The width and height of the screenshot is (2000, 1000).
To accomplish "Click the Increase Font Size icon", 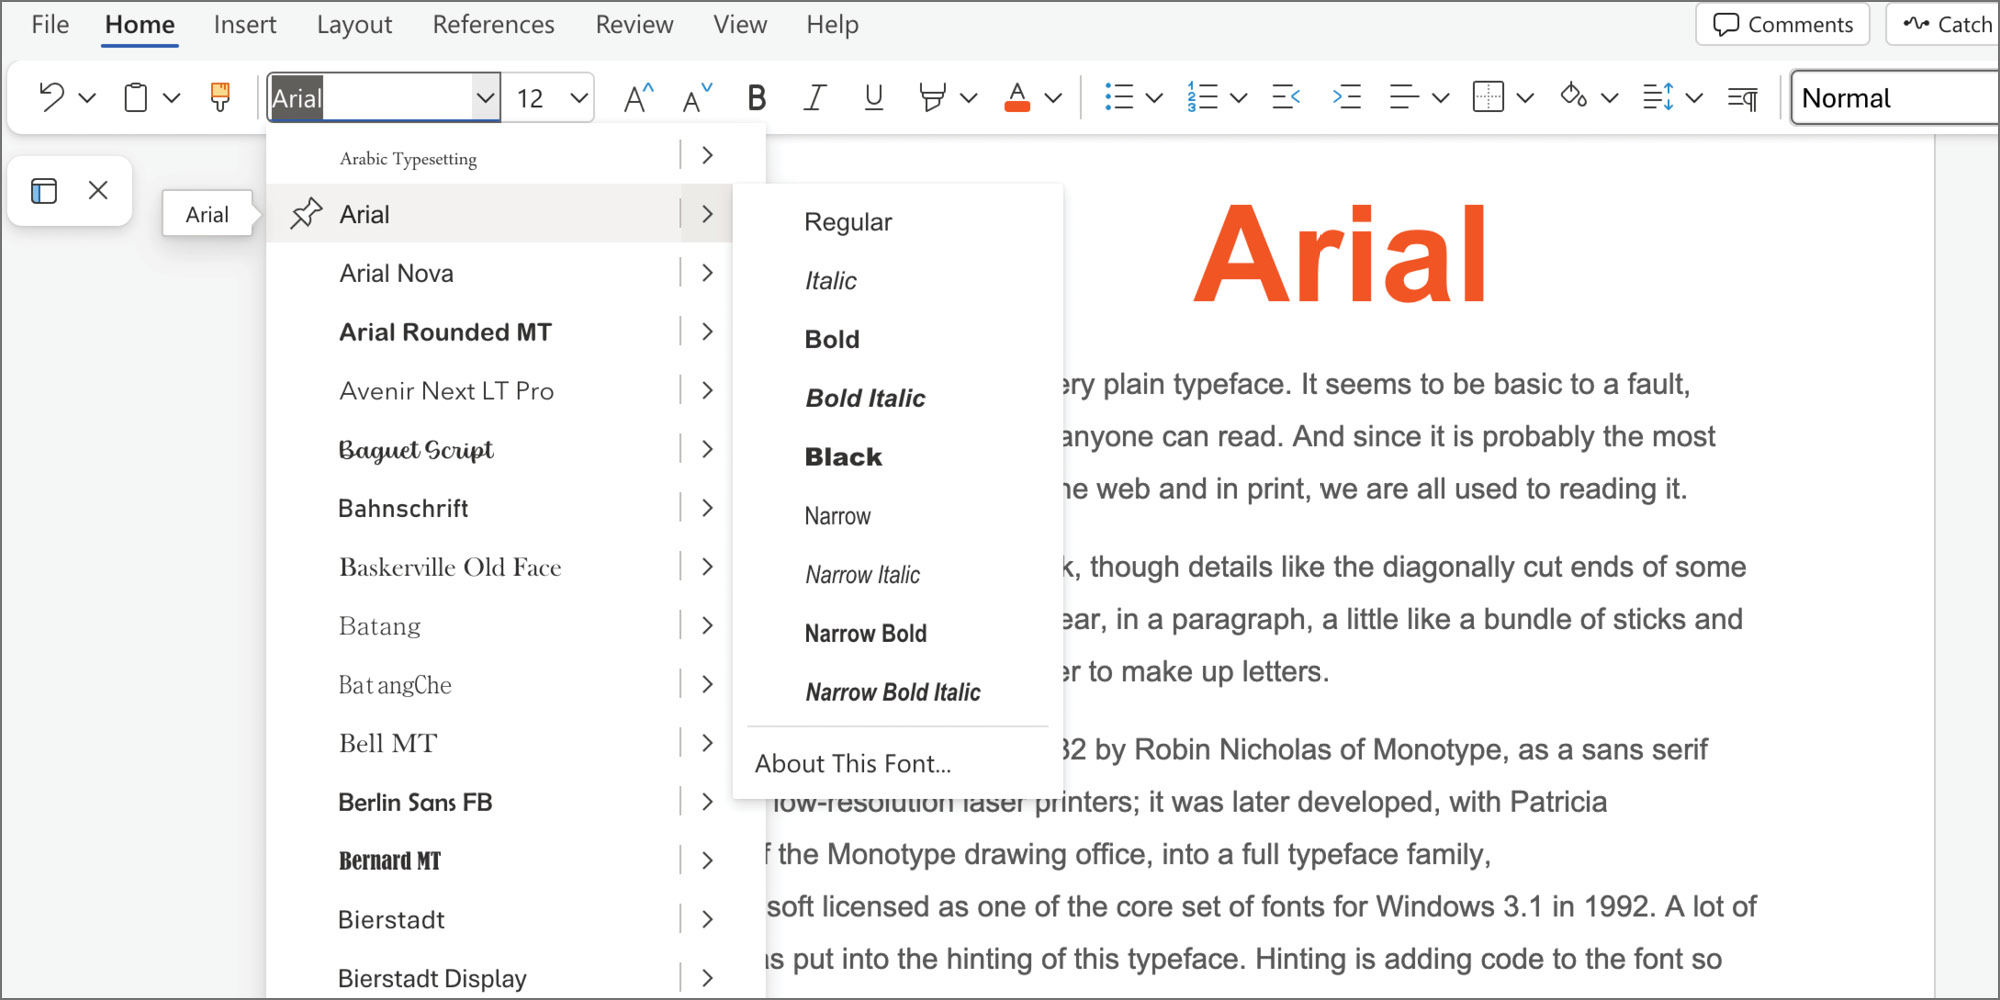I will [636, 97].
